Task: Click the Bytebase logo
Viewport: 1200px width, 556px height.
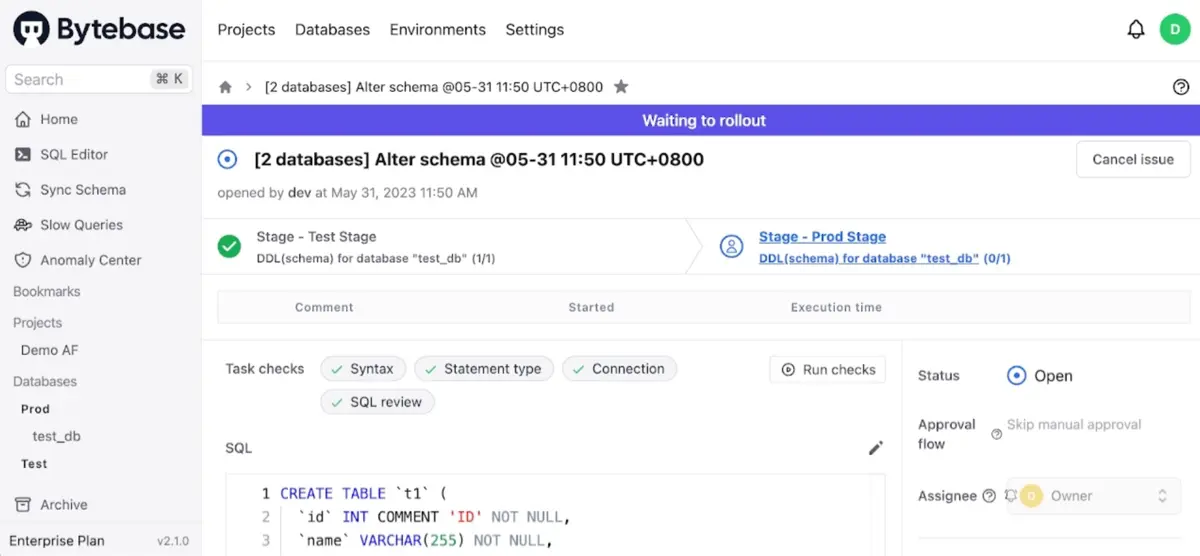Action: 99,30
